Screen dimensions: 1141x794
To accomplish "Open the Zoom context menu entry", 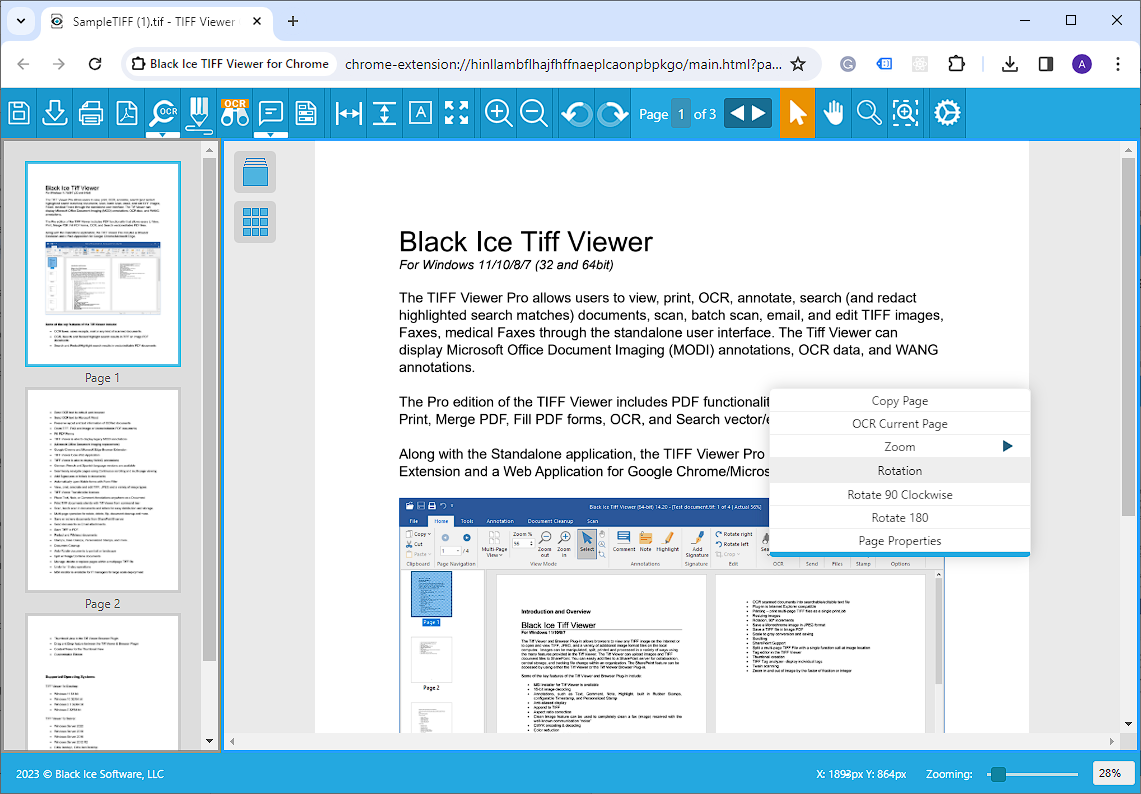I will 899,447.
